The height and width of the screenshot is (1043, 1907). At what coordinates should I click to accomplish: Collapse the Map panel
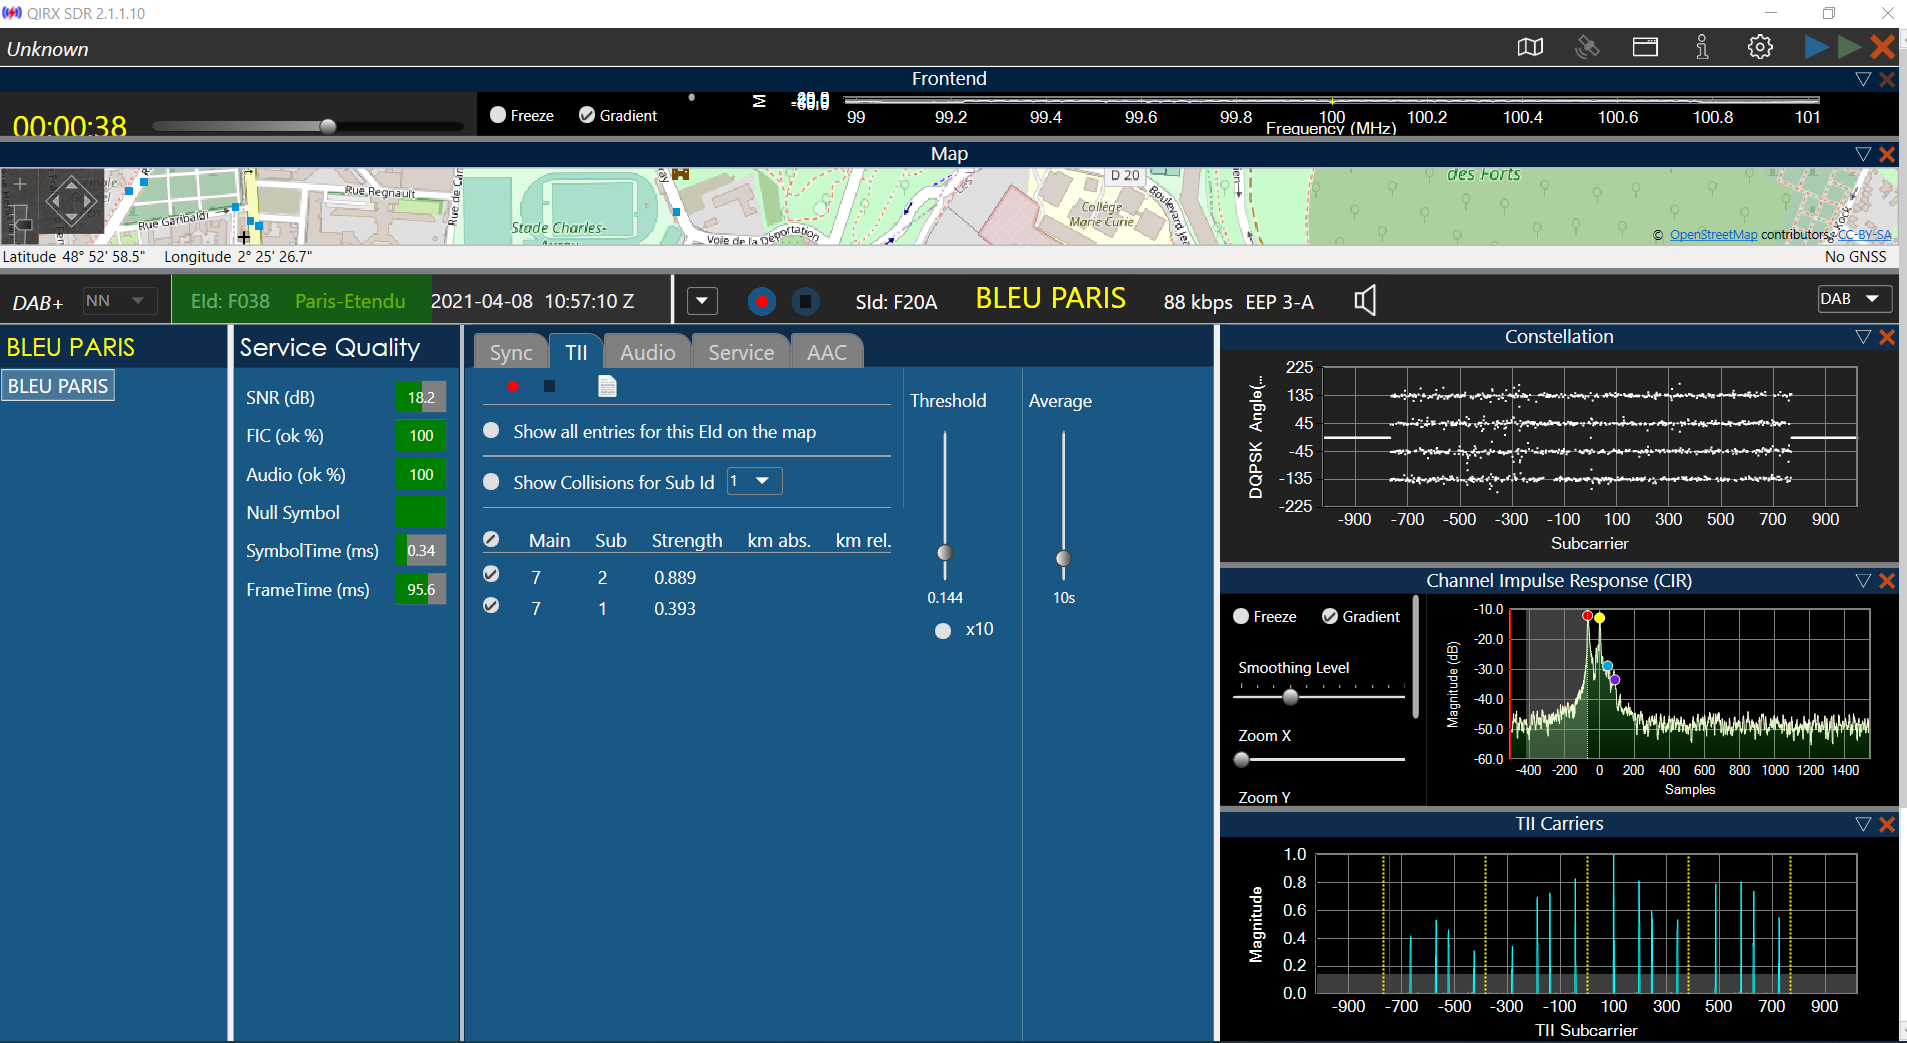[1863, 154]
